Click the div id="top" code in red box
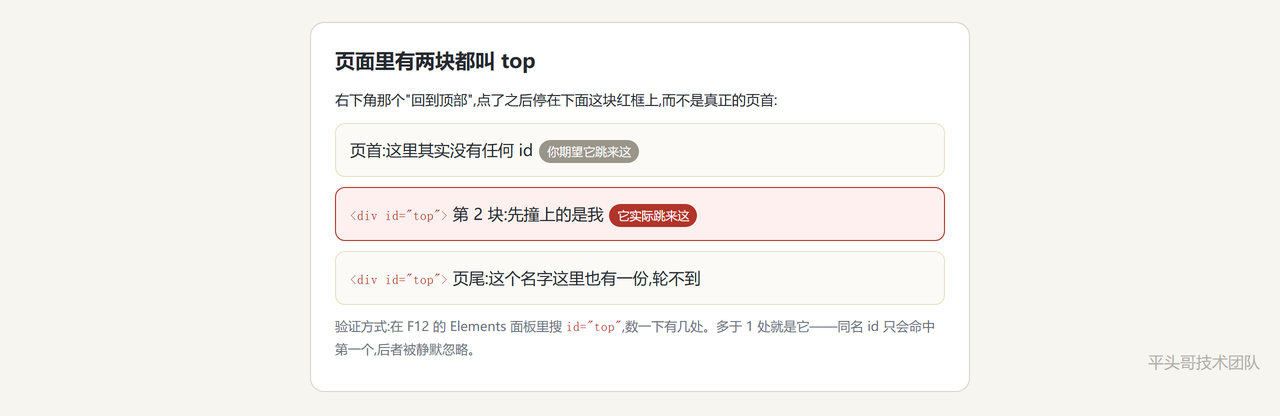1280x416 pixels. coord(399,216)
